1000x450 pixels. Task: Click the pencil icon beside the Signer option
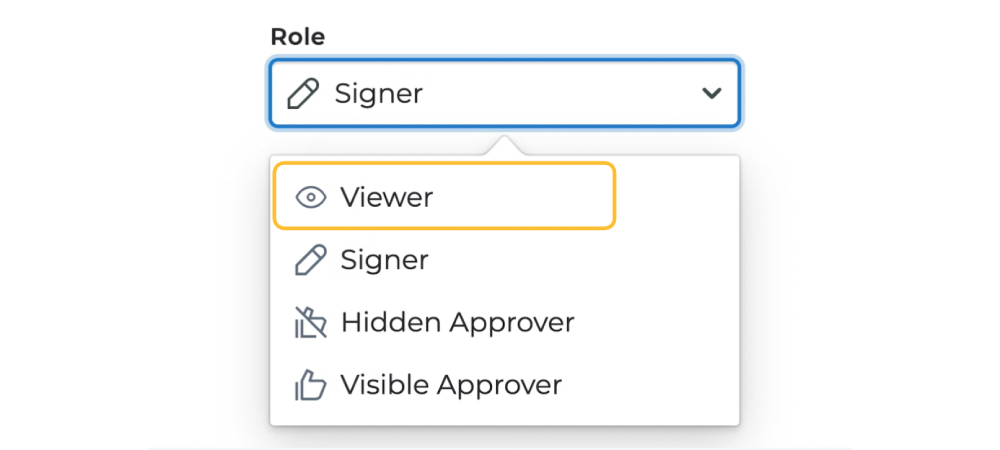coord(311,260)
